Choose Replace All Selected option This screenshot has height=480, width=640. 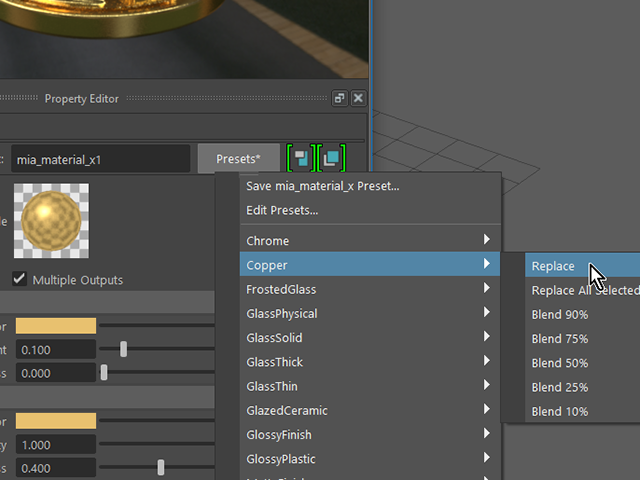tap(582, 290)
